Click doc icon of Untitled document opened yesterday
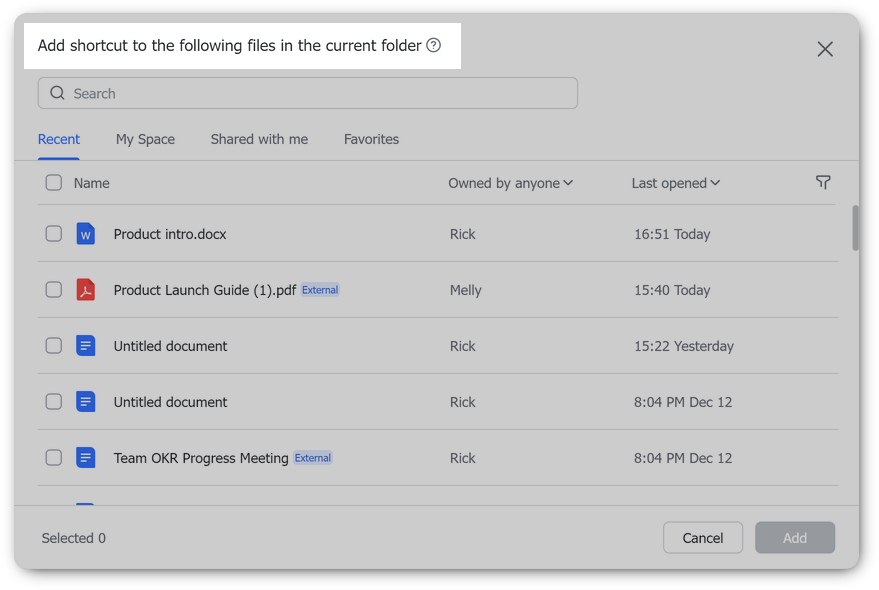The image size is (879, 590). (x=86, y=346)
